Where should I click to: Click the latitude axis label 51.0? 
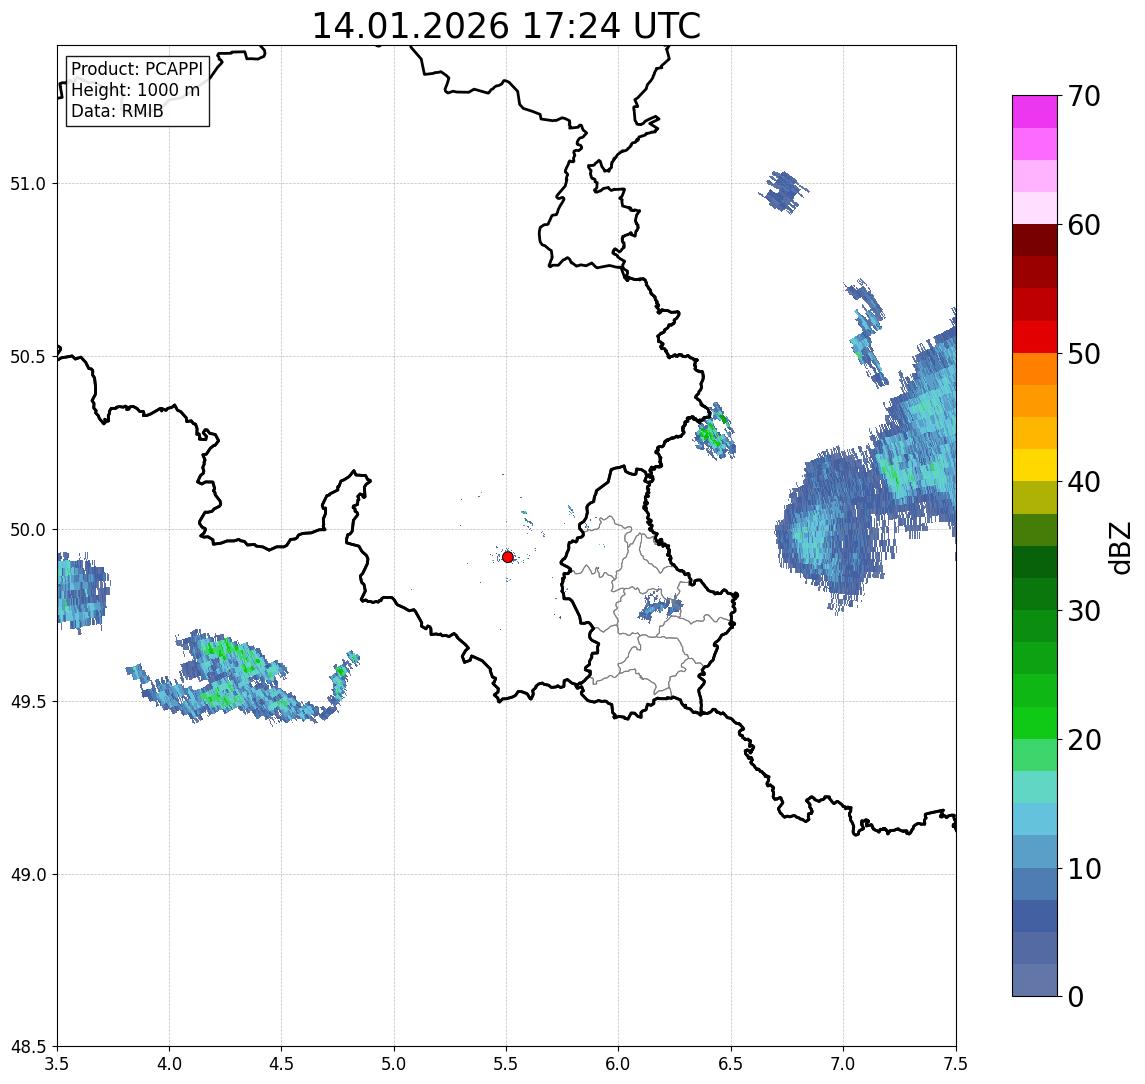click(x=28, y=184)
